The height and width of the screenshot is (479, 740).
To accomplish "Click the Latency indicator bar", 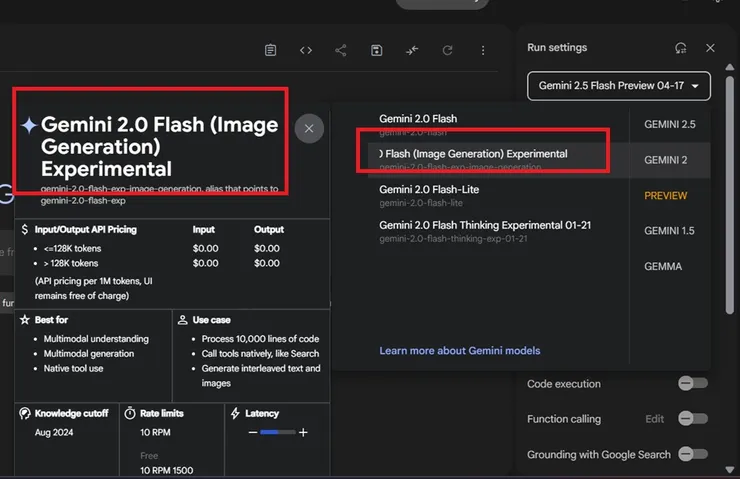I will pos(278,432).
